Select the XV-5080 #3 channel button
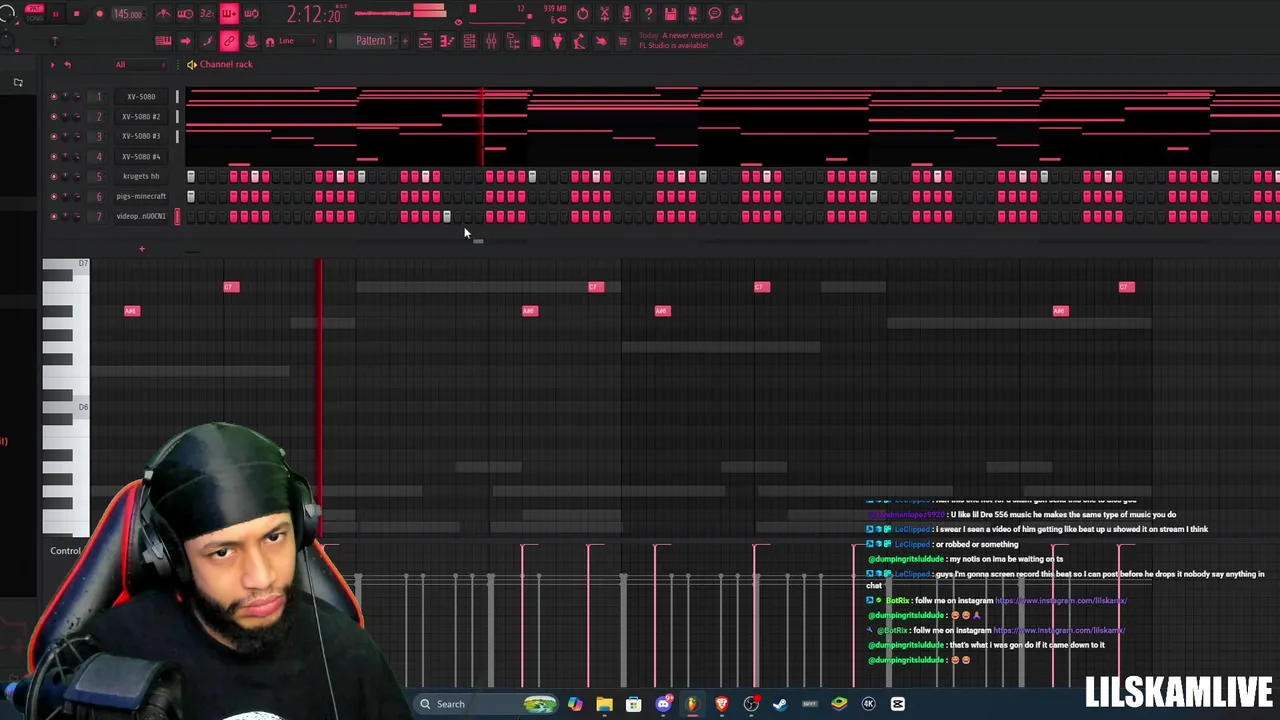 click(141, 136)
